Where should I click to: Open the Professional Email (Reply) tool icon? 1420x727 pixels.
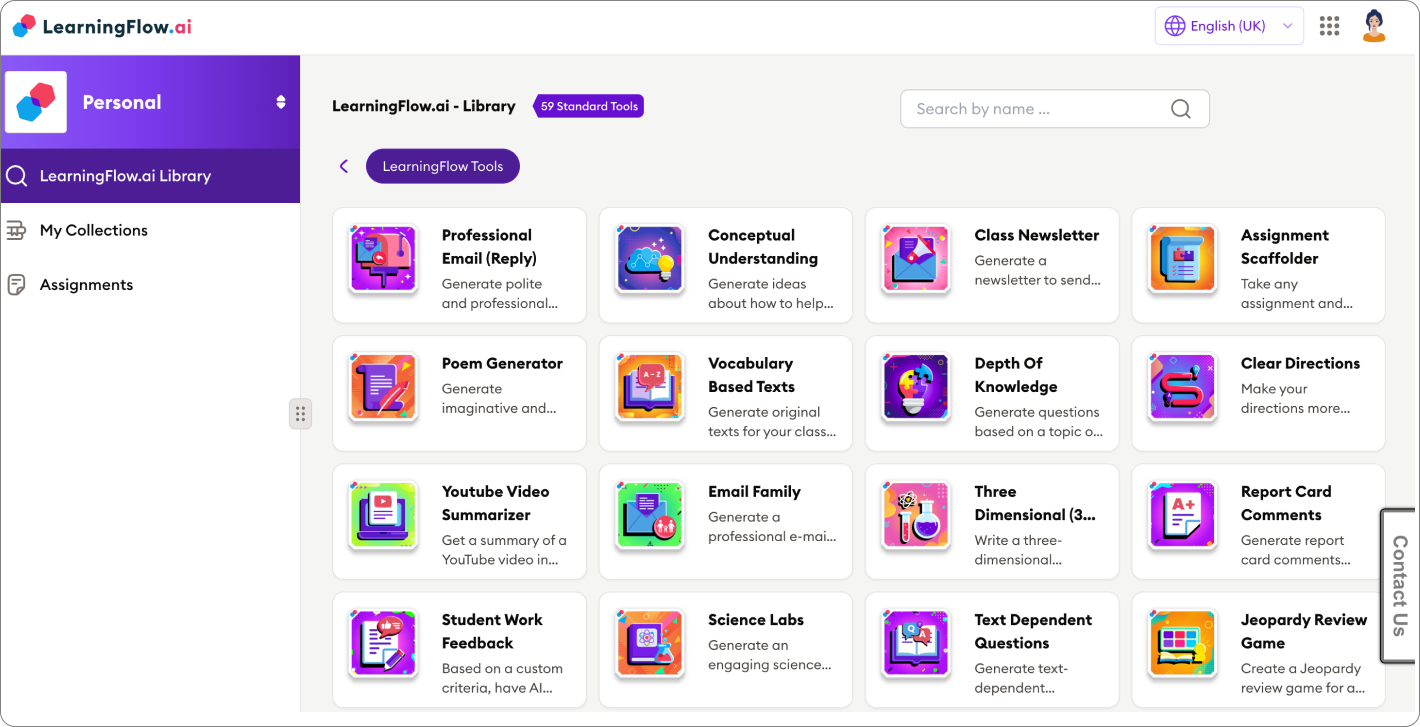(x=383, y=259)
